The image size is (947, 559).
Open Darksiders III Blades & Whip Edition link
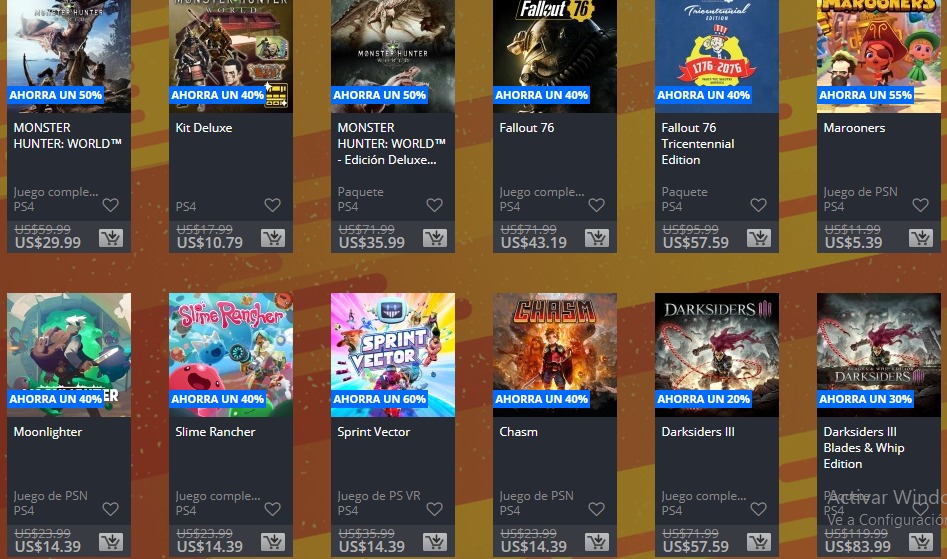coord(864,448)
